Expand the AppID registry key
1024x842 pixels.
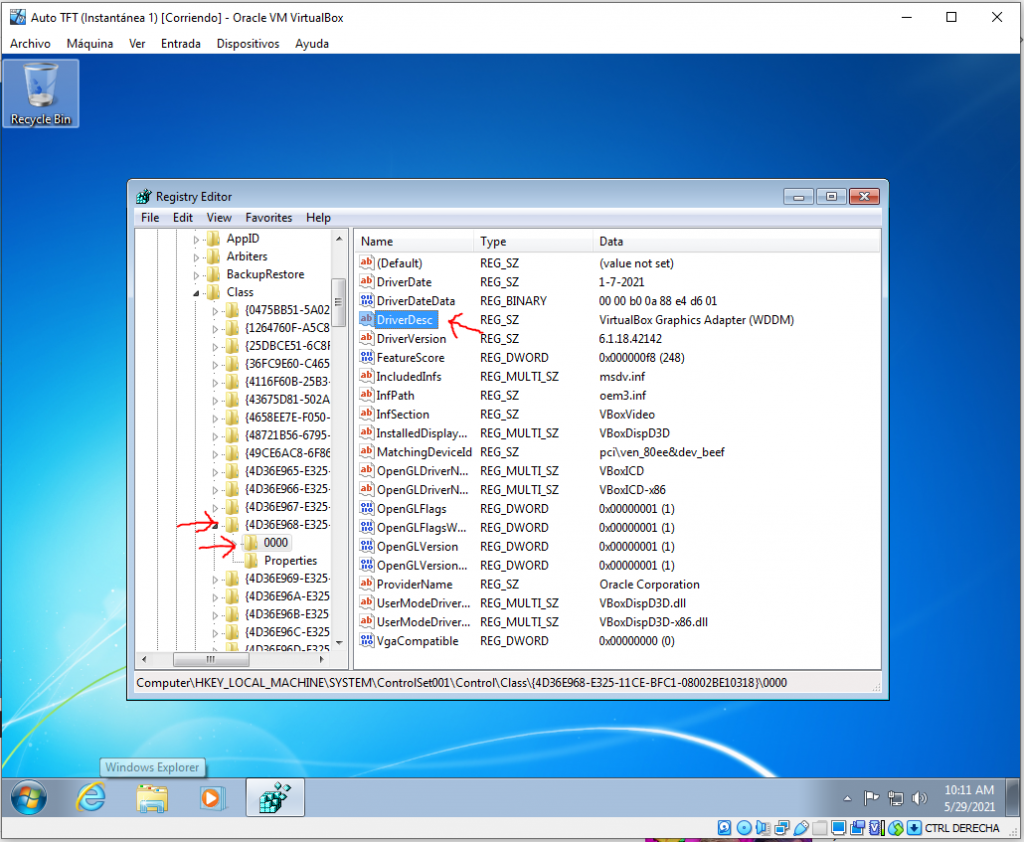tap(196, 239)
